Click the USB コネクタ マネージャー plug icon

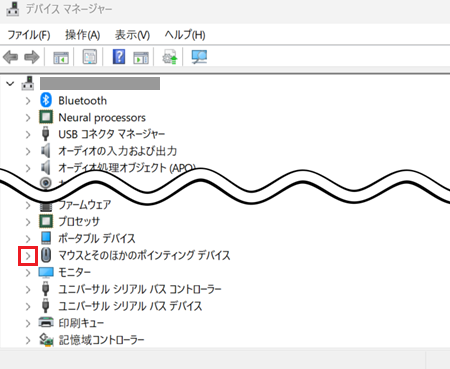46,134
